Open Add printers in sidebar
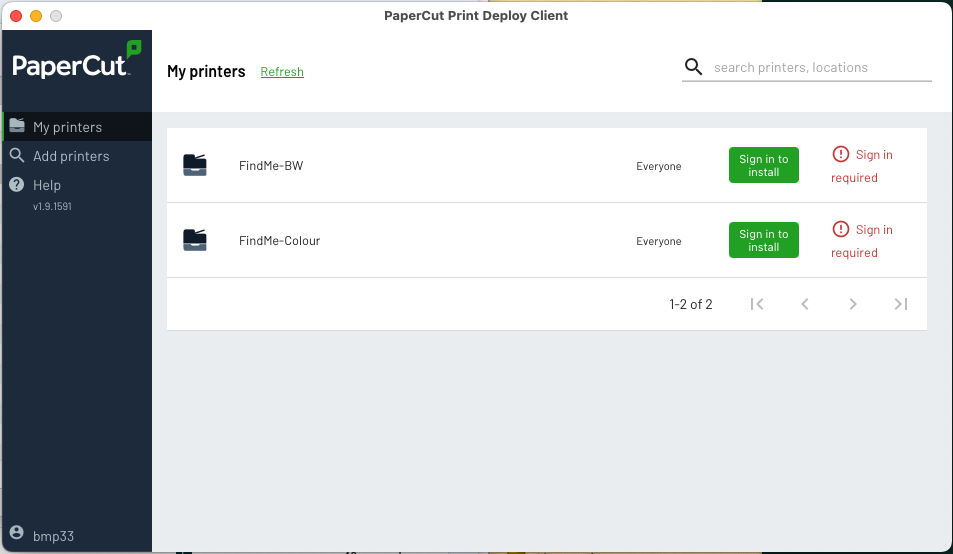 tap(77, 156)
